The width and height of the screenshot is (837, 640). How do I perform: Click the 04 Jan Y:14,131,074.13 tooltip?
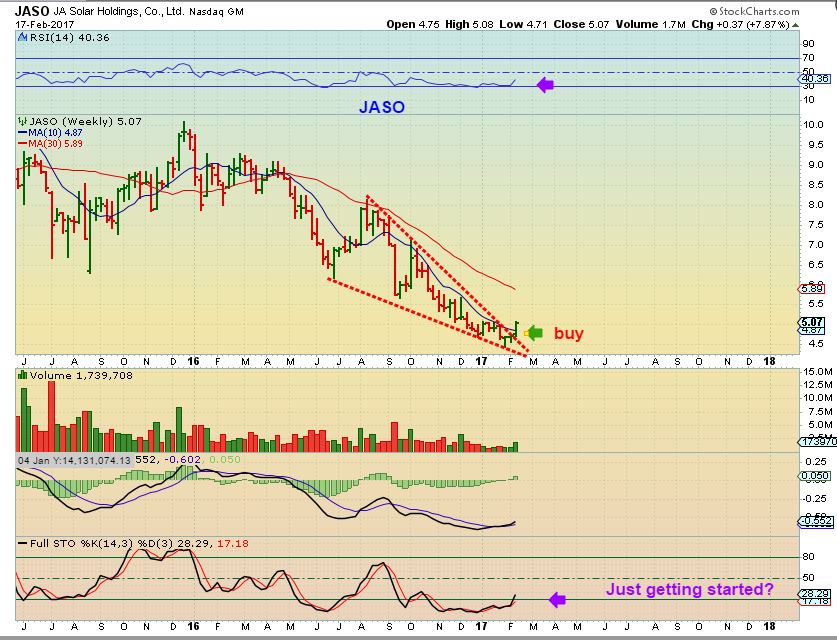[74, 460]
